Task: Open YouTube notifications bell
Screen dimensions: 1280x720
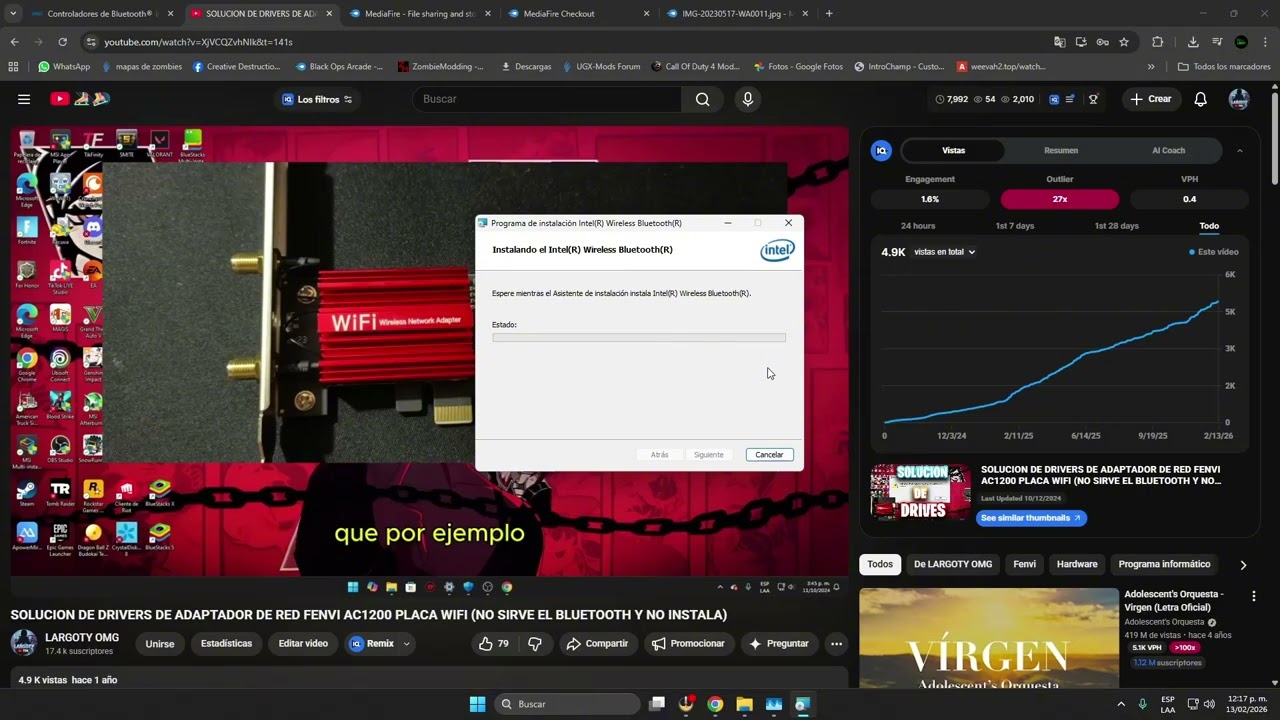Action: click(x=1200, y=99)
